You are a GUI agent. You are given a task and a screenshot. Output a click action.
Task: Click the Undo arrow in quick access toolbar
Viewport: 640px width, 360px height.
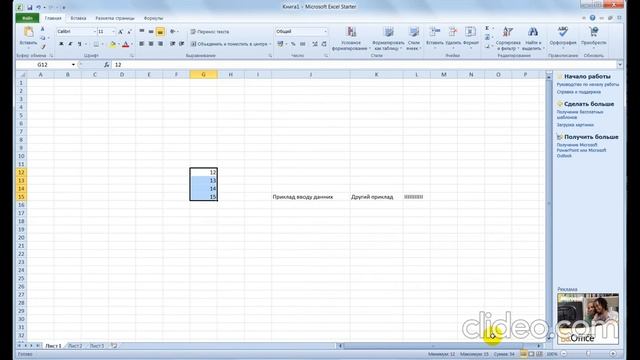38,7
